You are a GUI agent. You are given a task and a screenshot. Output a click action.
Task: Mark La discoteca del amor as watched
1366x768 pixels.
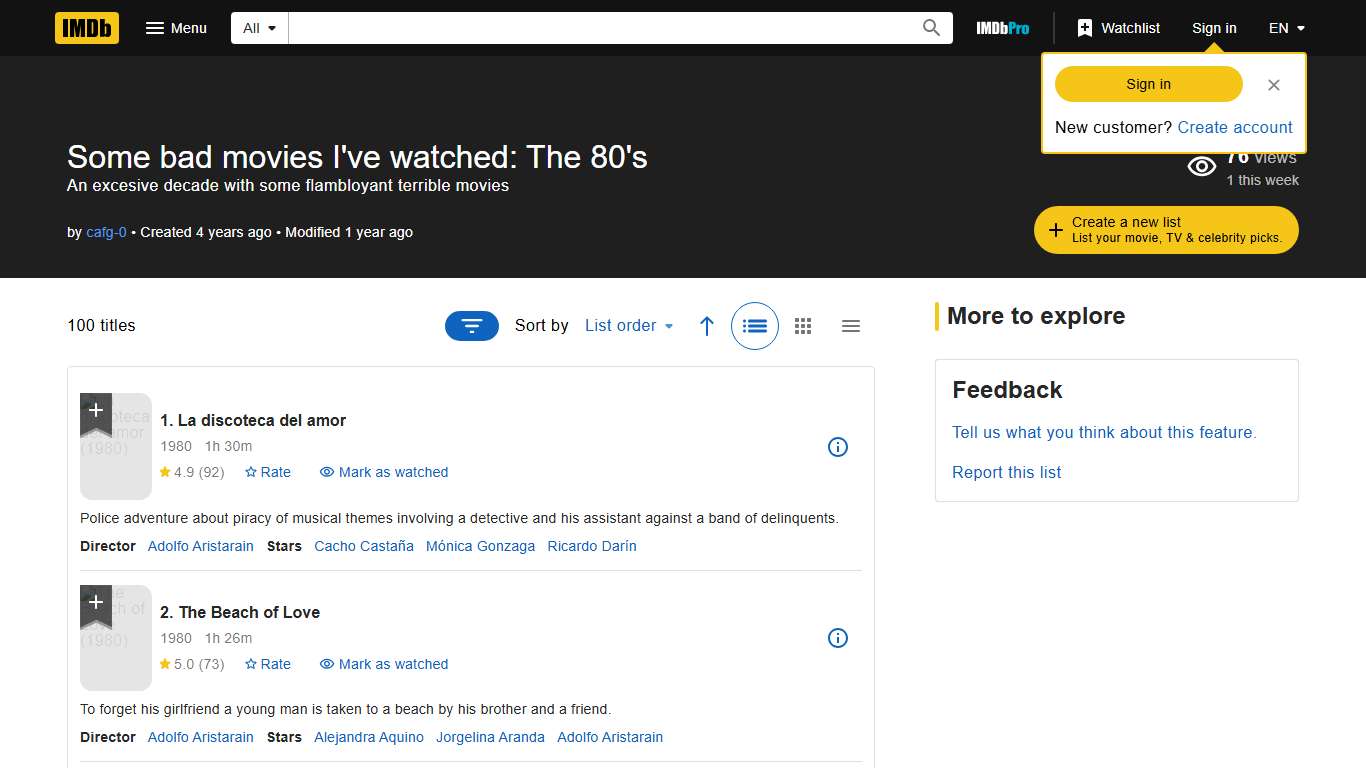383,472
